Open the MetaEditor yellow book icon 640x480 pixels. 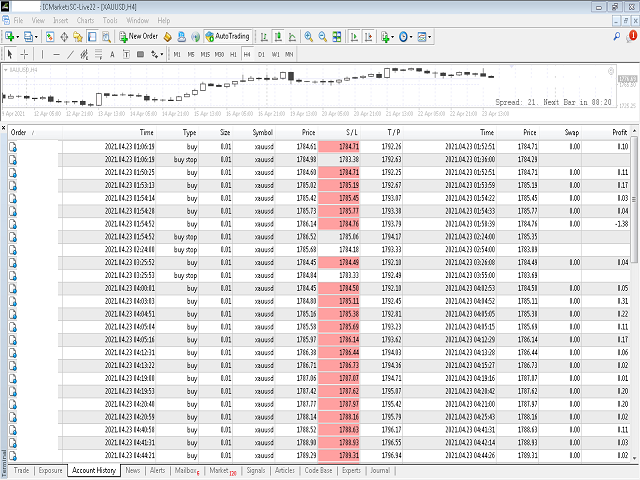pos(167,37)
